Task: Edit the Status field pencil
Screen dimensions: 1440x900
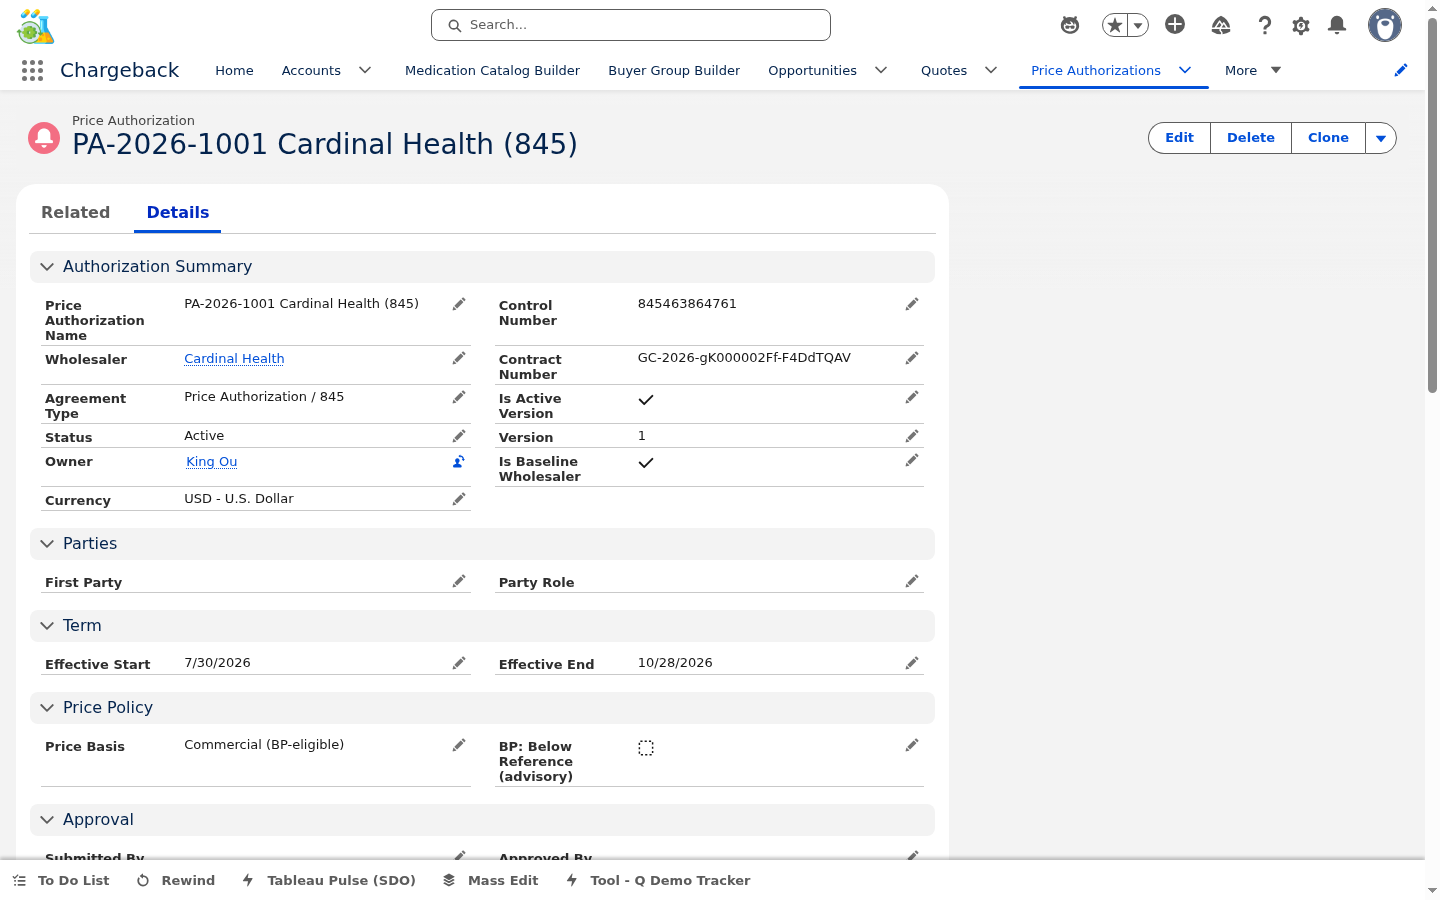Action: [459, 436]
